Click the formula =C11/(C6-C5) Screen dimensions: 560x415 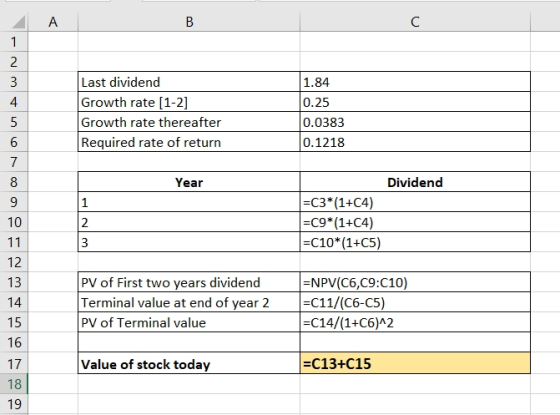[415, 302]
